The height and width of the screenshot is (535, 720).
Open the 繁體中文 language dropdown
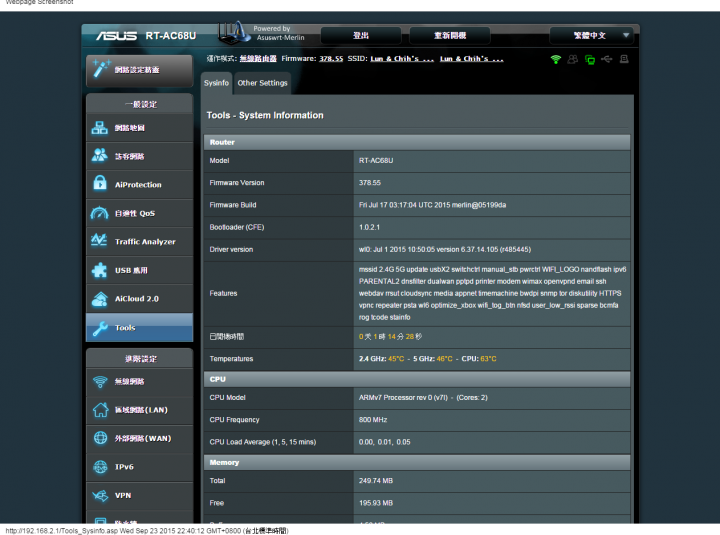pos(591,35)
